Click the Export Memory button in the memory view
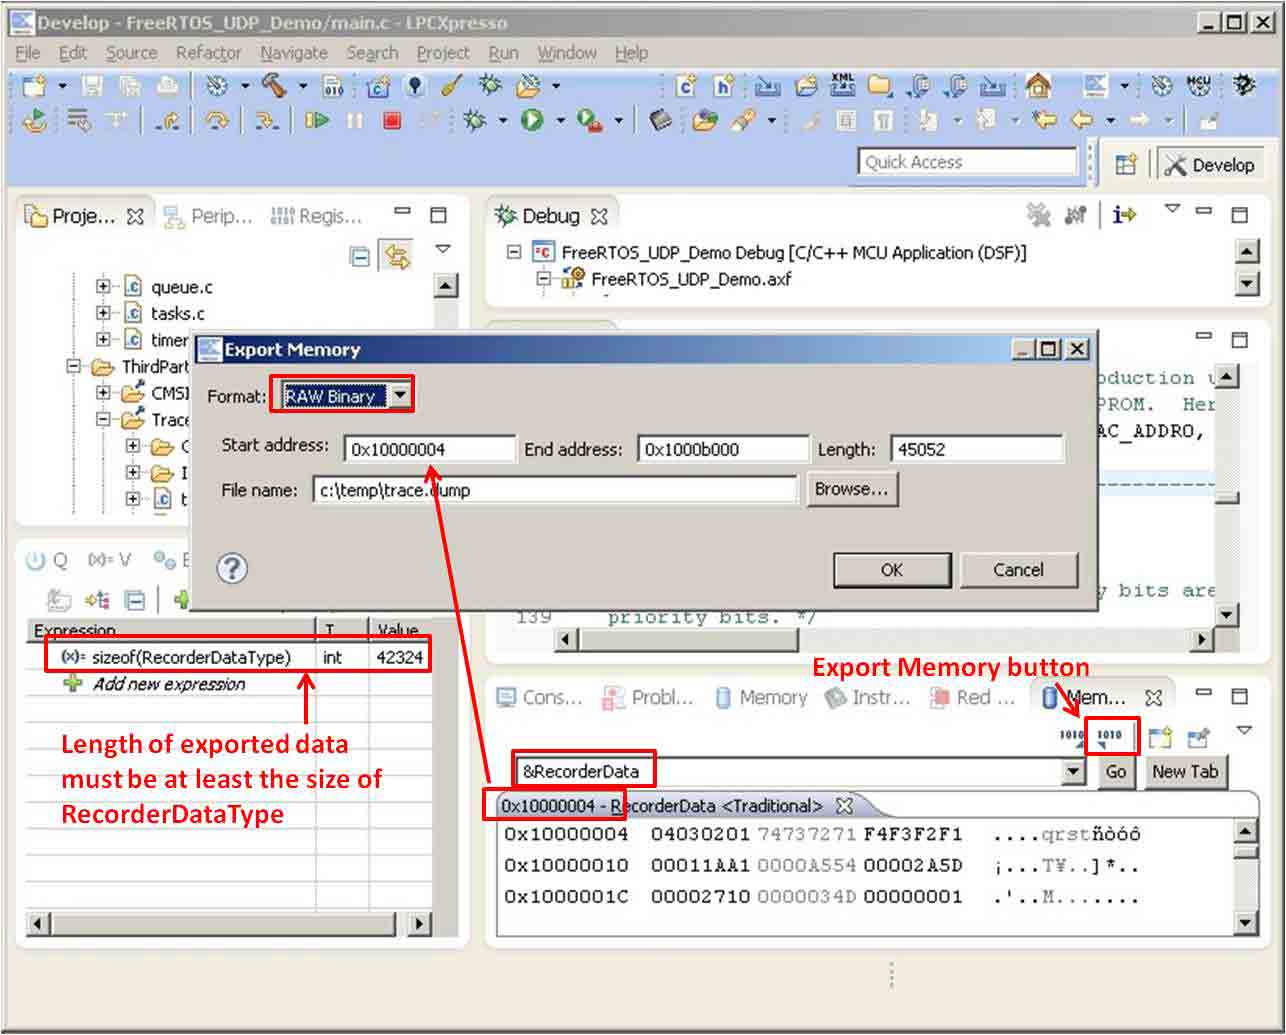 (1111, 737)
